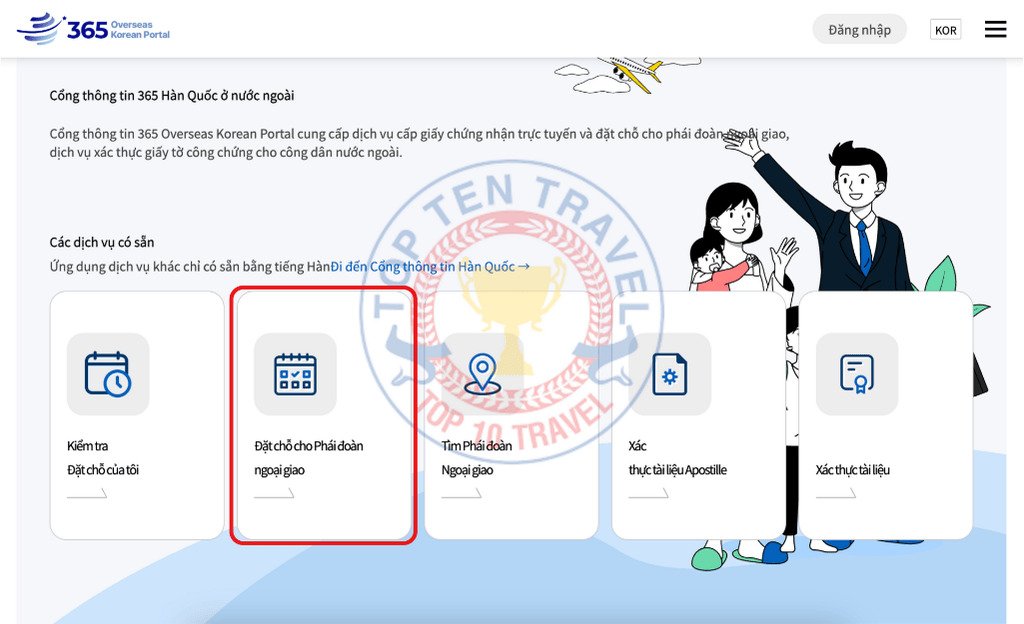Viewport: 1024px width, 624px height.
Task: Click the heading Cổng thông tin 365 Hàn Quốc
Action: click(x=172, y=95)
